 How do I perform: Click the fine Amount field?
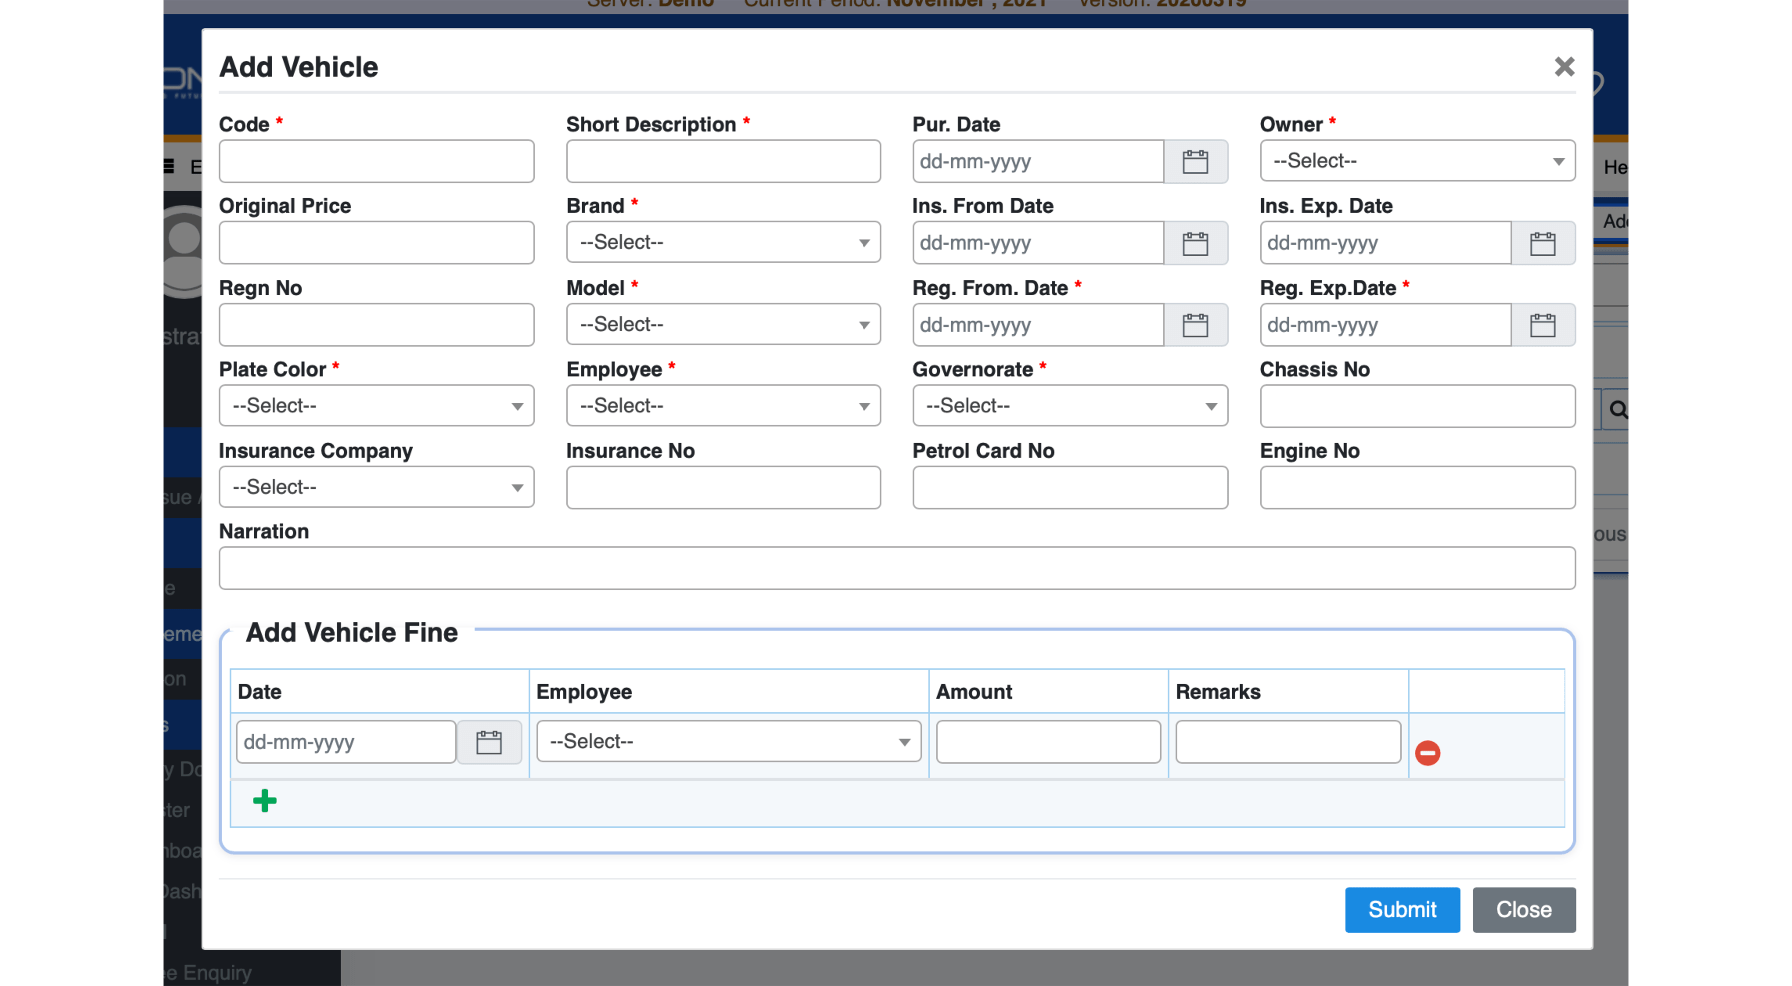(1048, 742)
